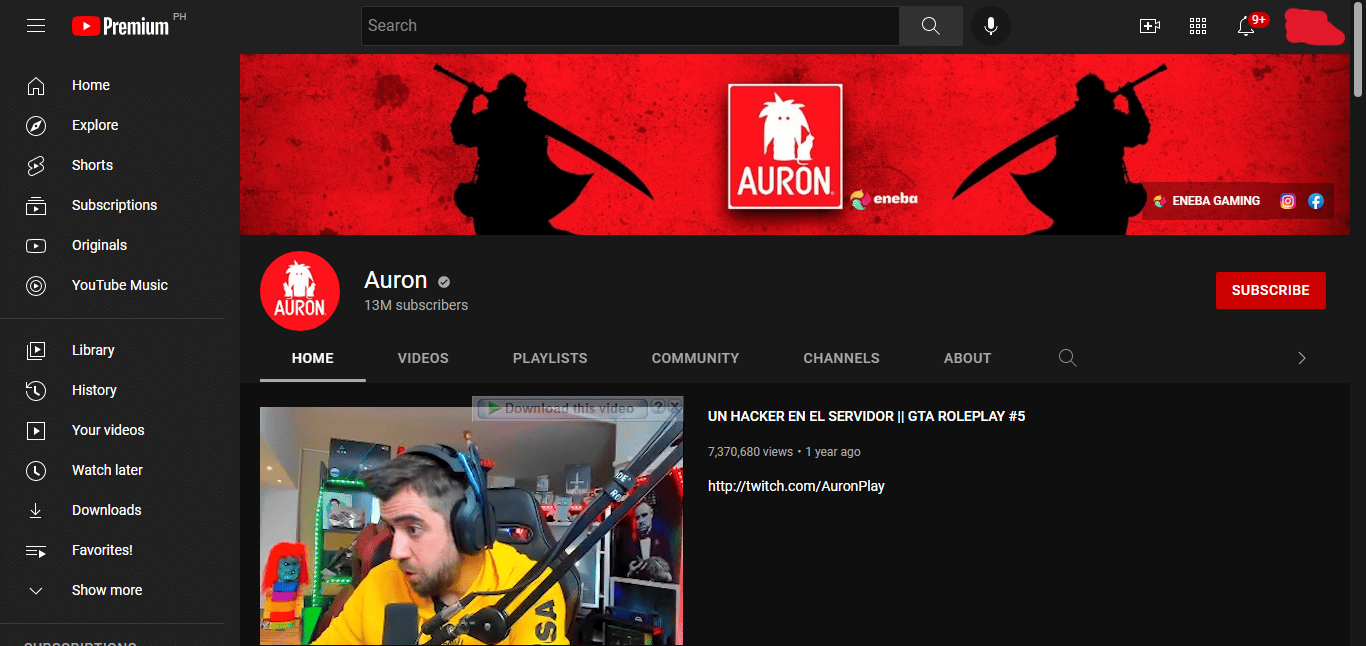
Task: Click the Watch later clock icon
Action: click(36, 471)
